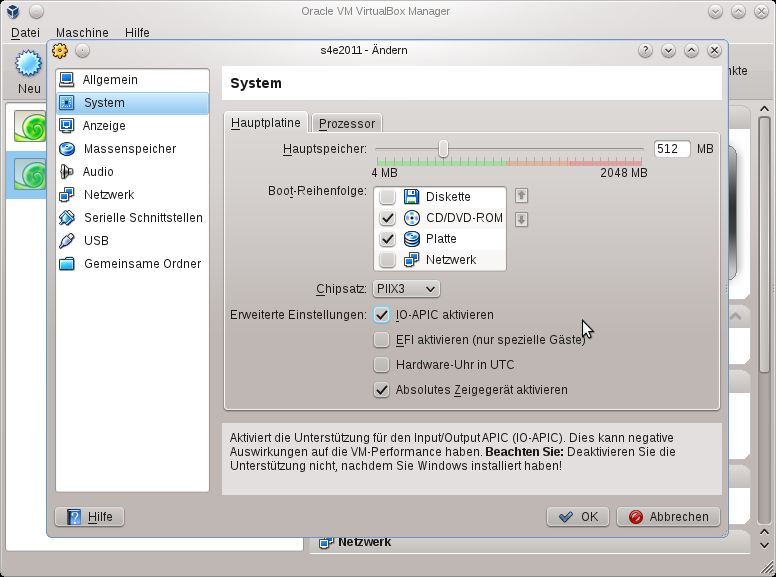
Task: Click the Netzwerk section icon in manager window
Action: (x=326, y=542)
